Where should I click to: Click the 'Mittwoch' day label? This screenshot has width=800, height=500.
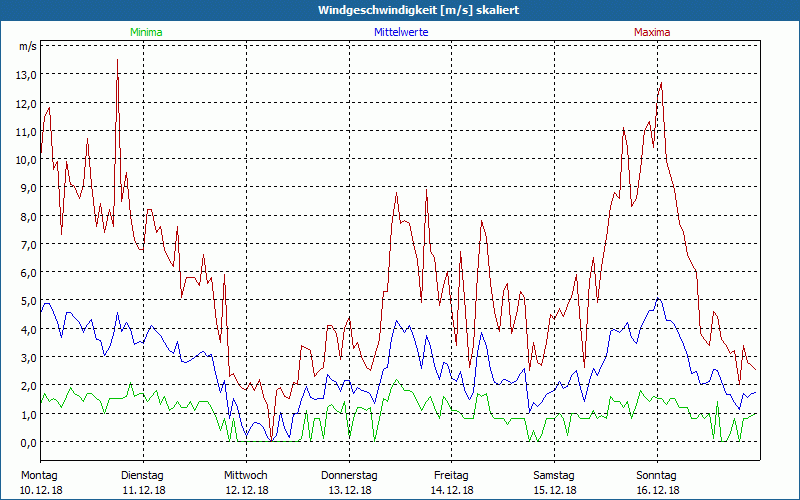click(245, 476)
